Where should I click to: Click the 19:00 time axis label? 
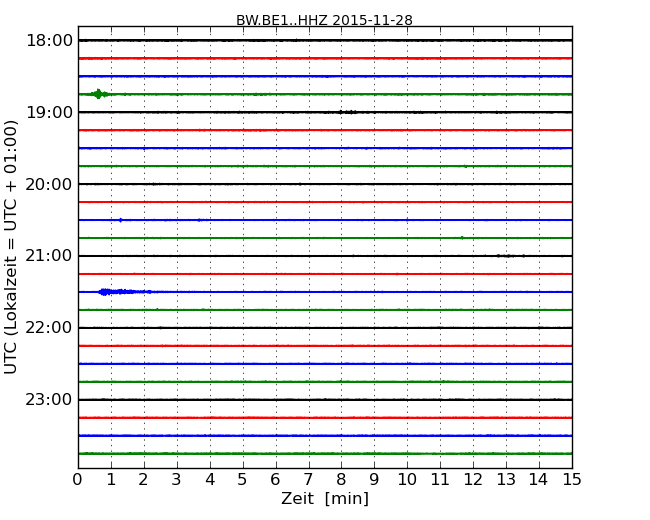click(x=49, y=112)
